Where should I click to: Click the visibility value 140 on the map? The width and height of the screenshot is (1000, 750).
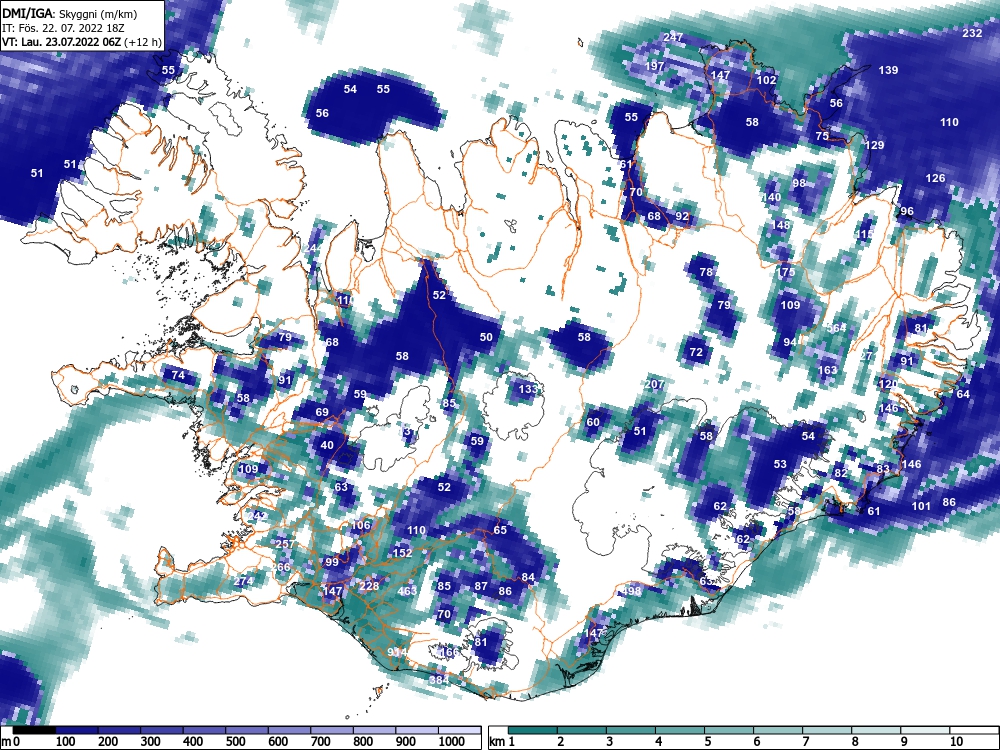coord(771,197)
